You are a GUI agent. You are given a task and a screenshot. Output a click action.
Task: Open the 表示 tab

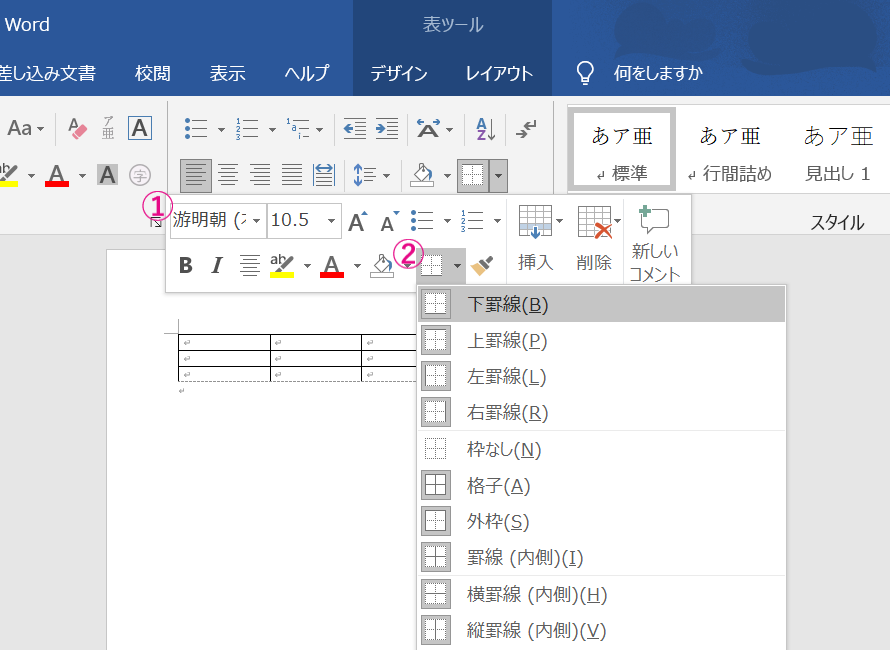pyautogui.click(x=228, y=73)
